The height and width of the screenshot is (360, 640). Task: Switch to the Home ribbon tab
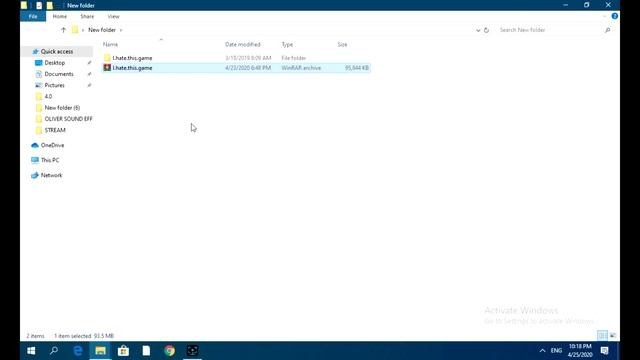60,16
